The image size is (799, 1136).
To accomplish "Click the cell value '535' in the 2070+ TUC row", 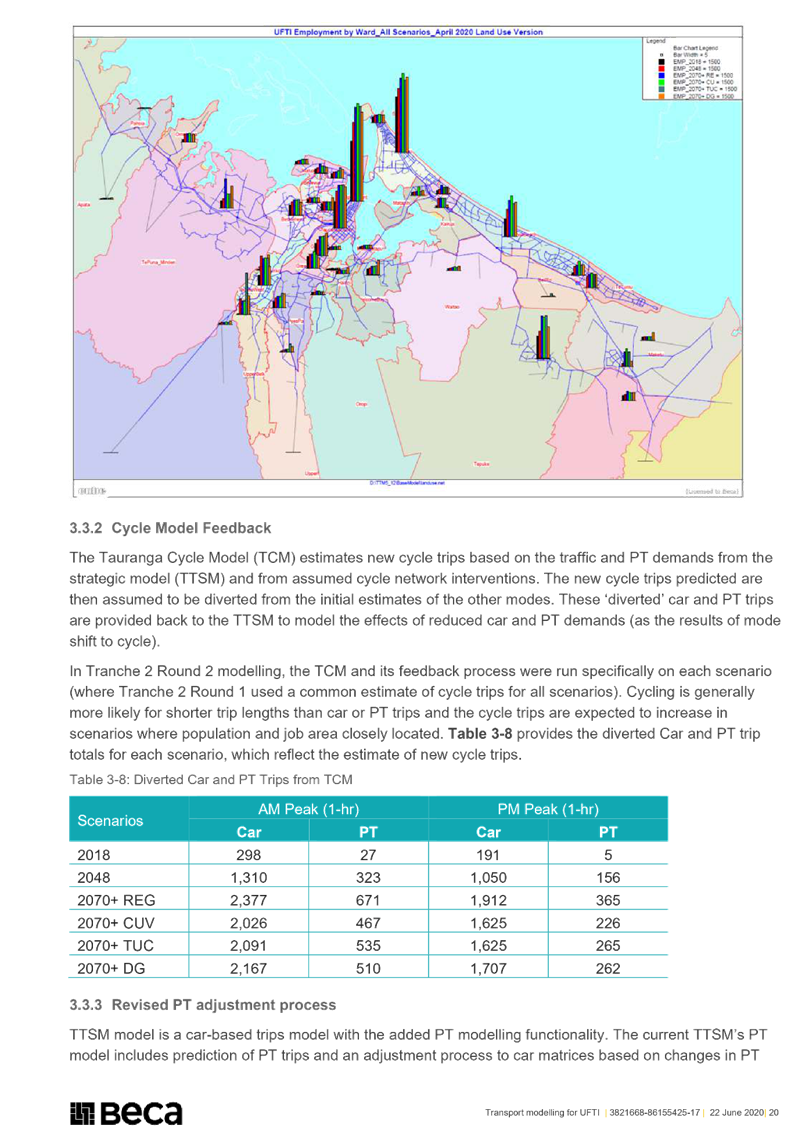I will click(368, 945).
